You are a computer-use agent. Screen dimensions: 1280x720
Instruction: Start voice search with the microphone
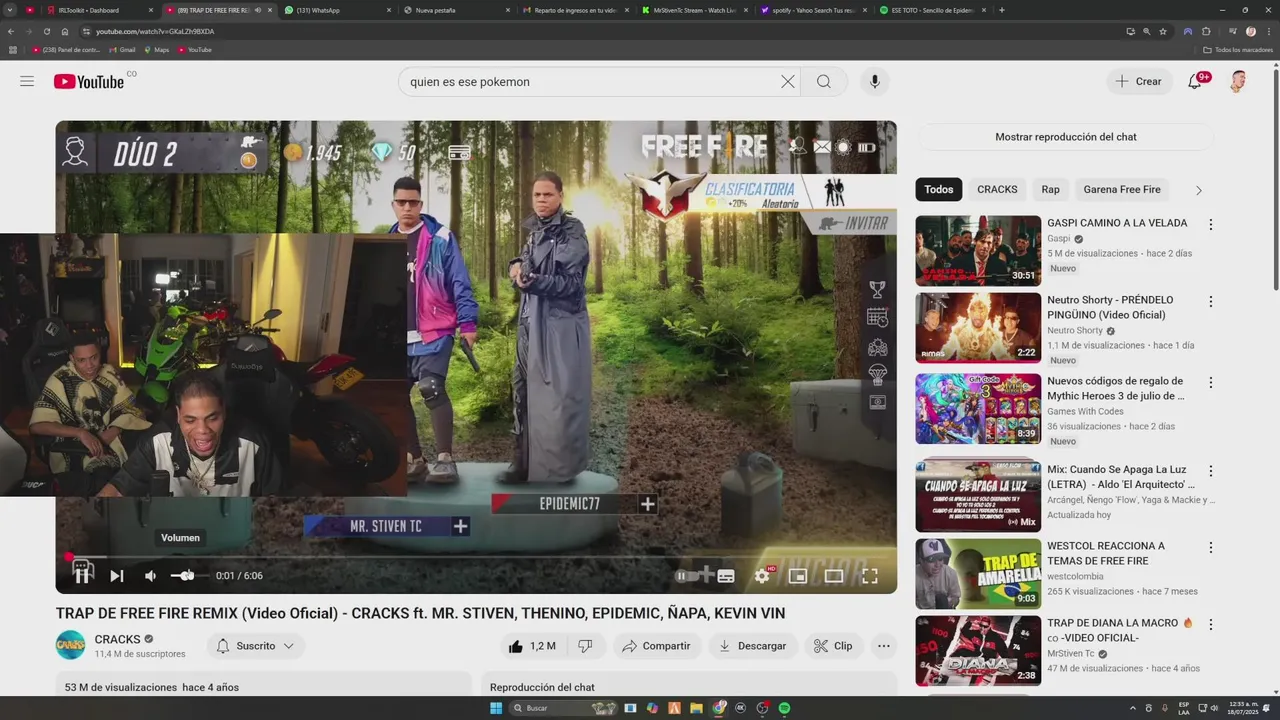click(x=875, y=82)
